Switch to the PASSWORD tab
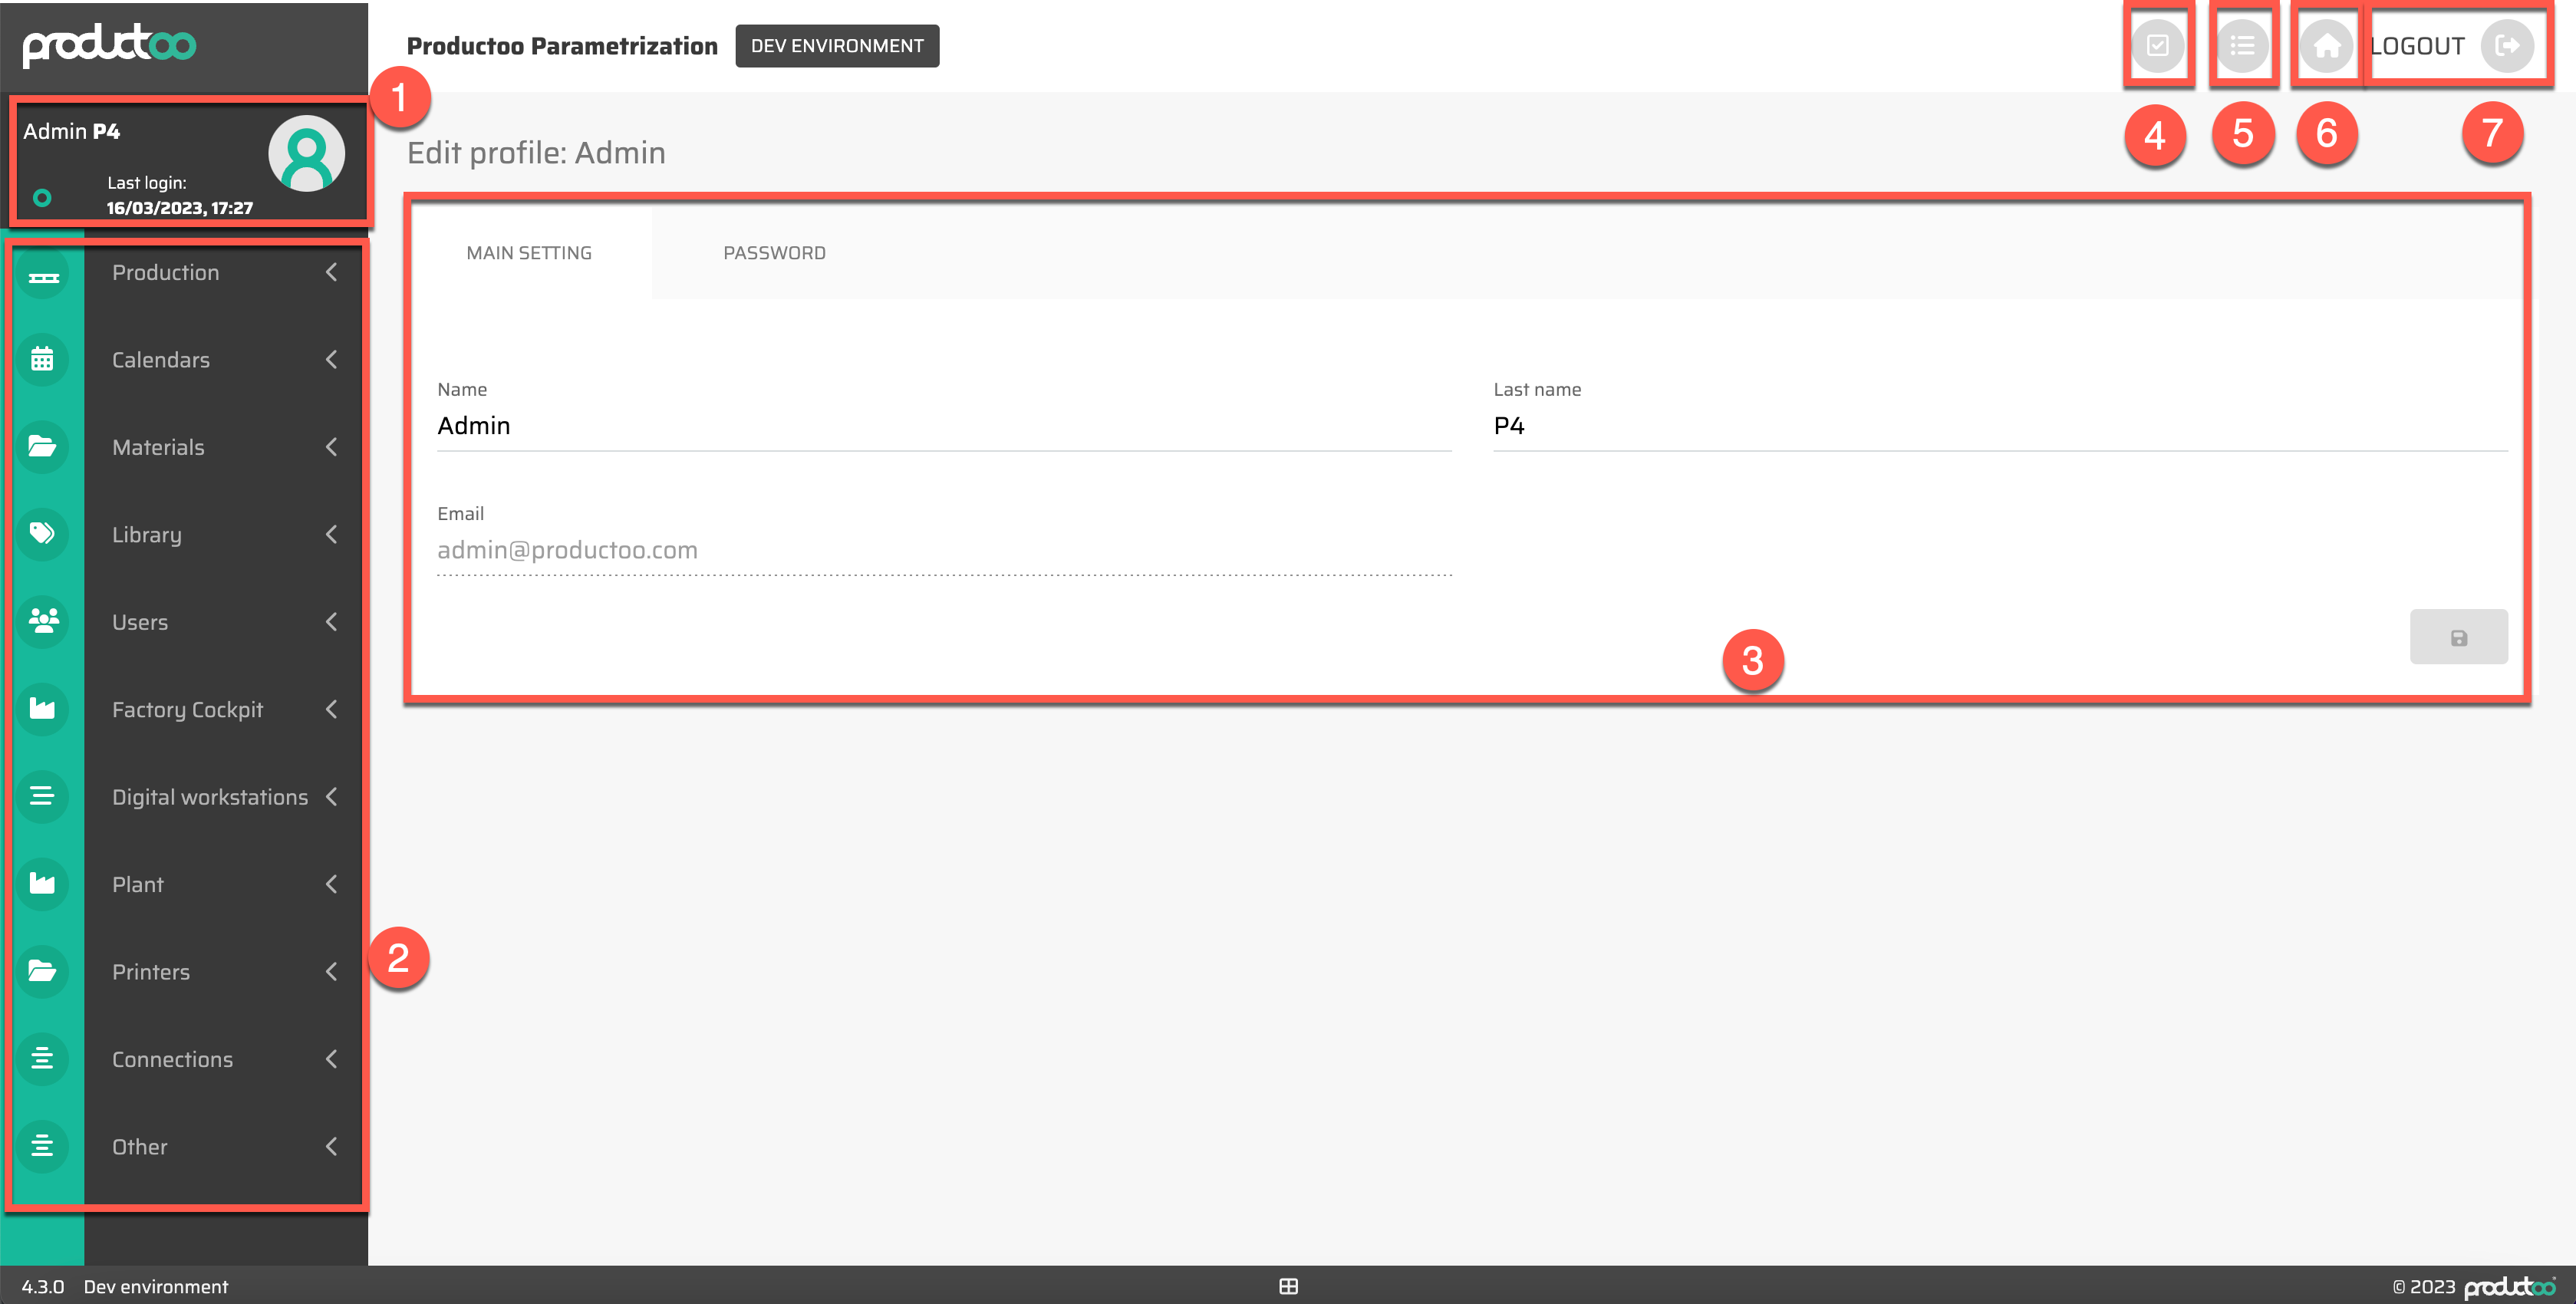This screenshot has height=1304, width=2576. tap(774, 253)
